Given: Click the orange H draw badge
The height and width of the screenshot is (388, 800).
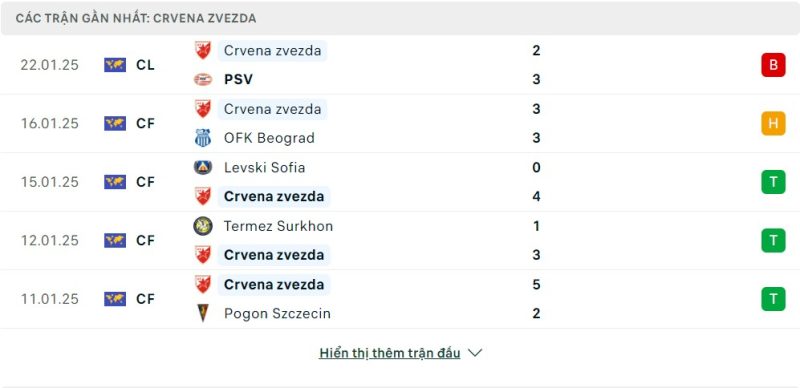Looking at the screenshot, I should (x=773, y=123).
